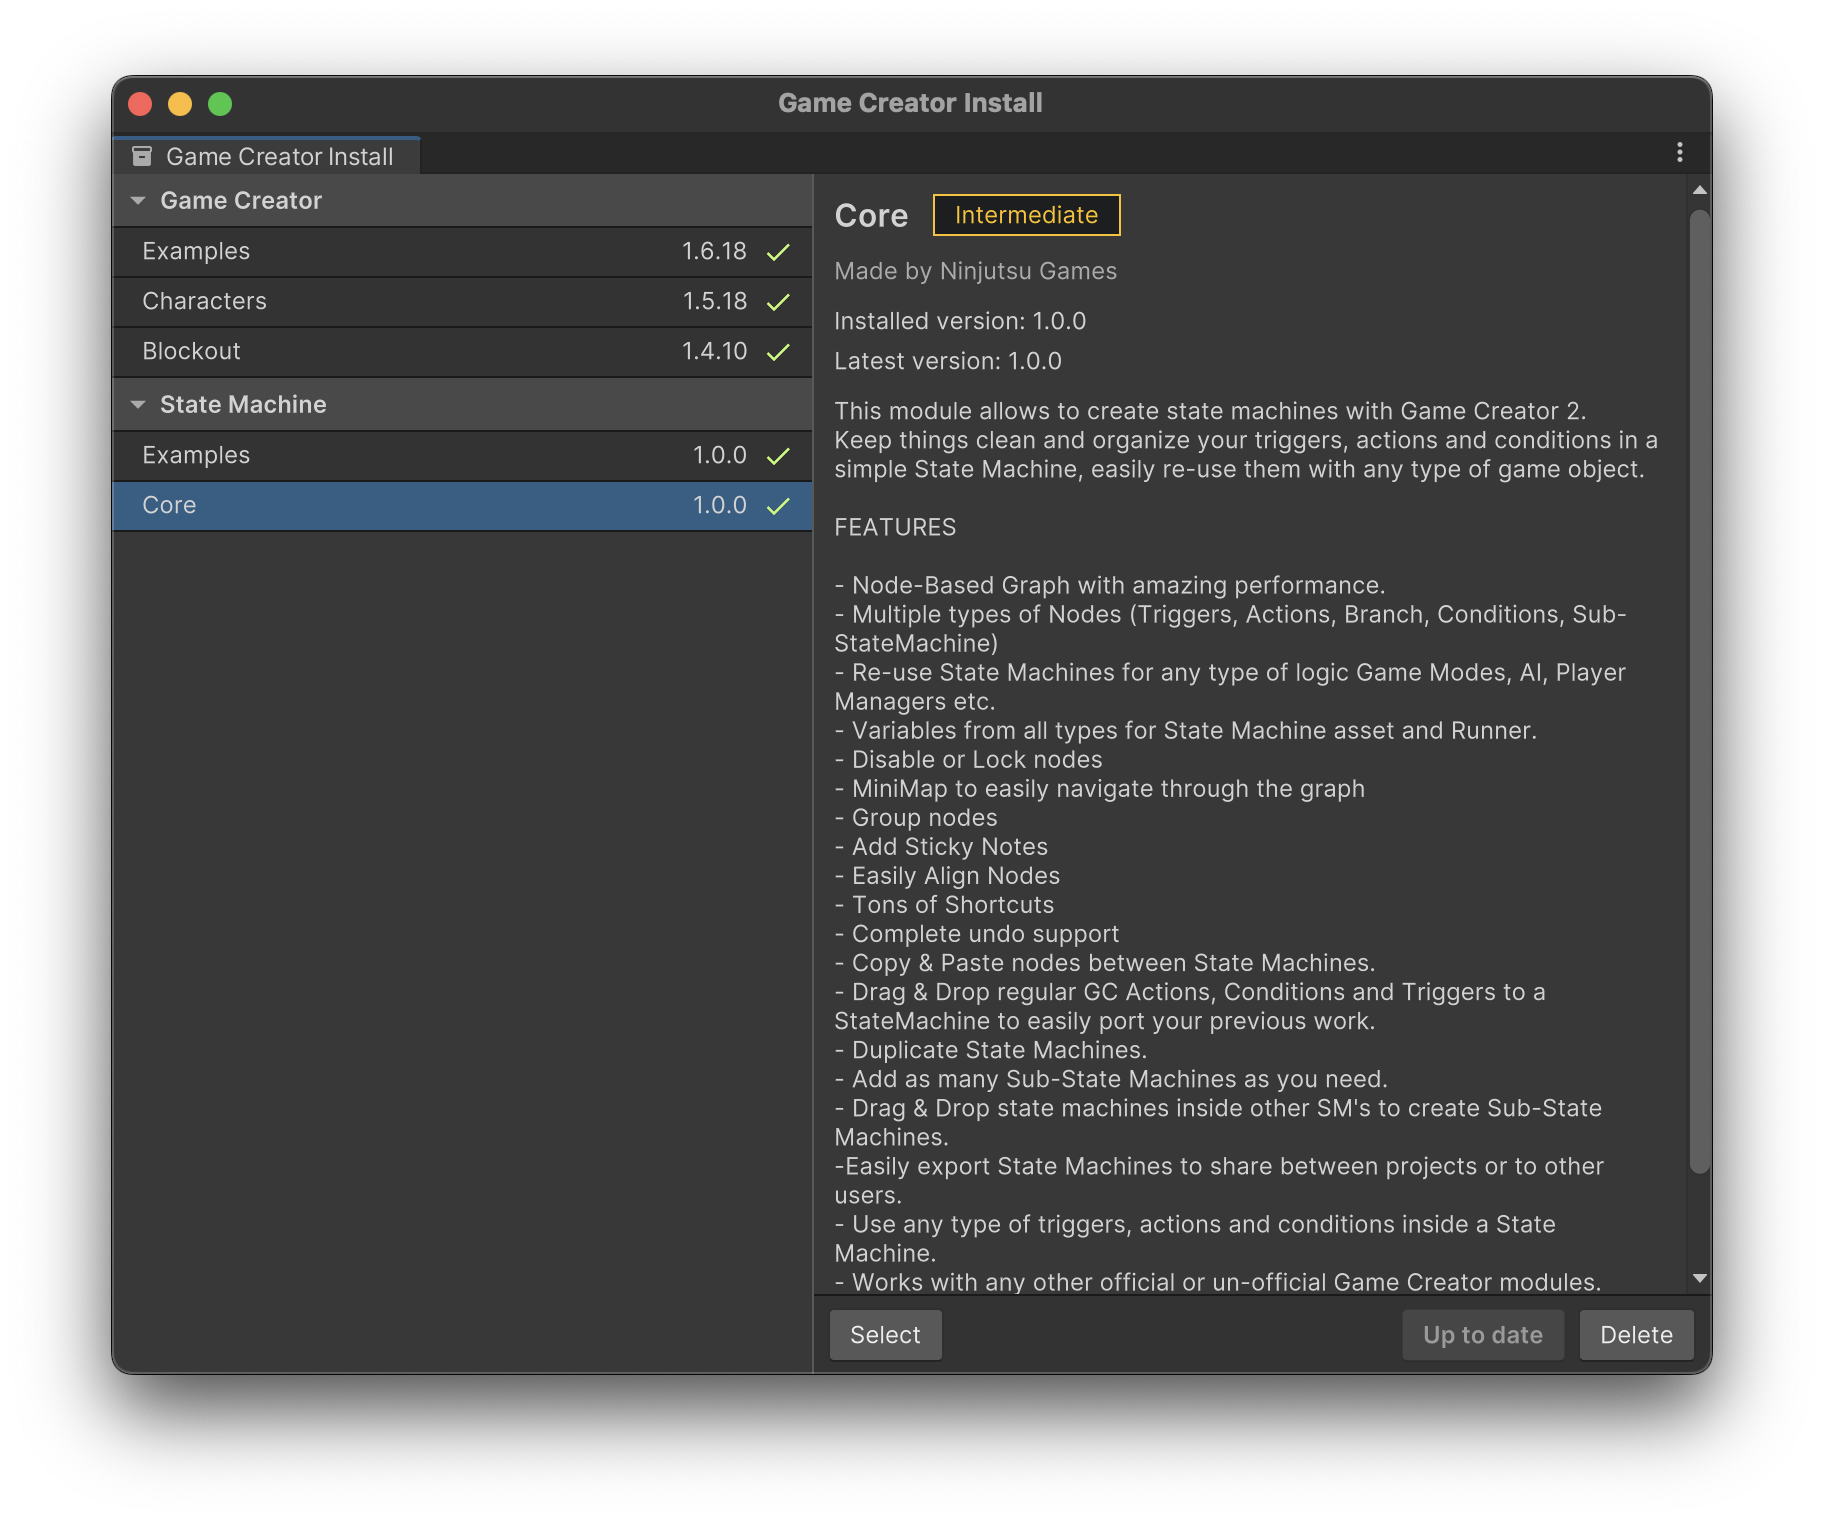Click the checkmark on the selected Core row
This screenshot has width=1824, height=1522.
(778, 506)
